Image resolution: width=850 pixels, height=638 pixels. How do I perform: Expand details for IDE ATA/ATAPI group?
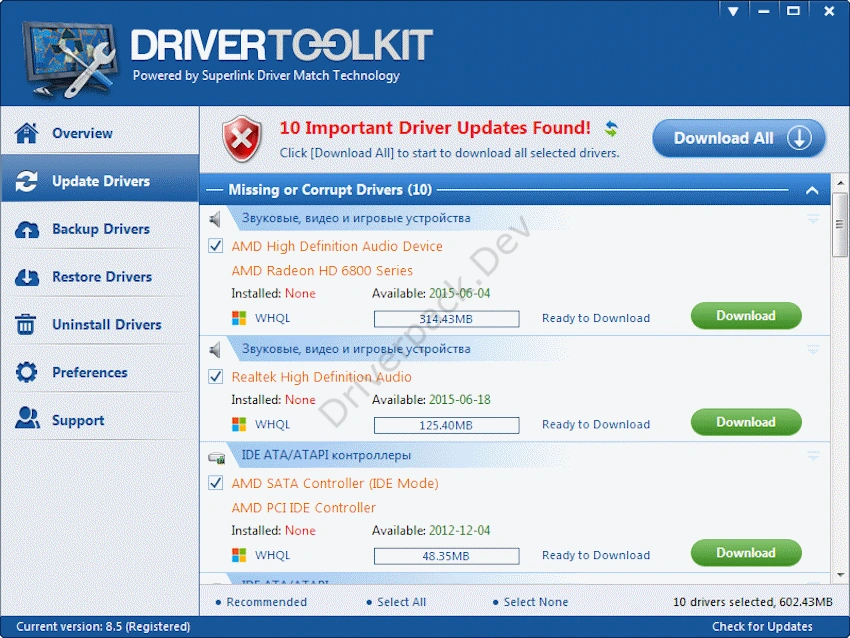[813, 456]
